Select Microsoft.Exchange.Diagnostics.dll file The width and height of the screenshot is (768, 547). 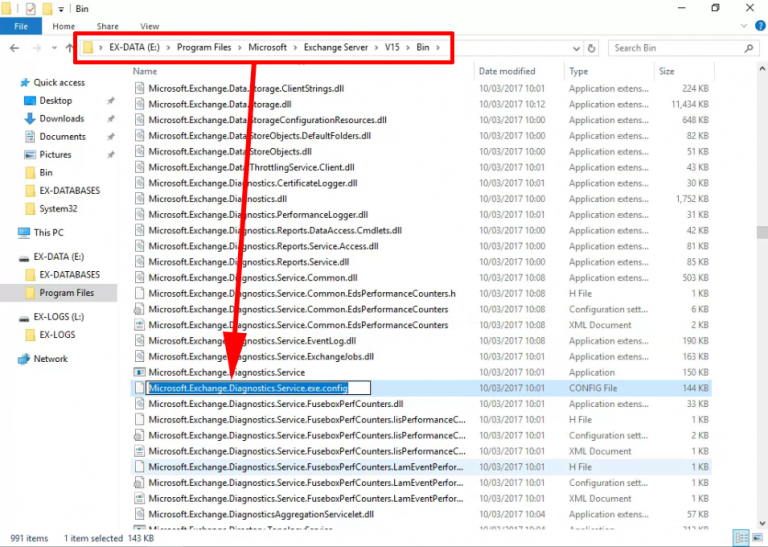(218, 199)
